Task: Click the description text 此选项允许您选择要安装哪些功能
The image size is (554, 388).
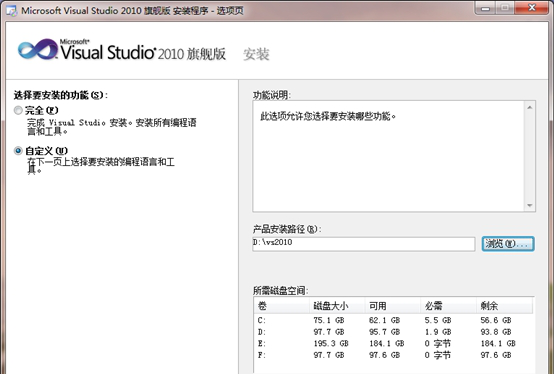Action: point(328,116)
